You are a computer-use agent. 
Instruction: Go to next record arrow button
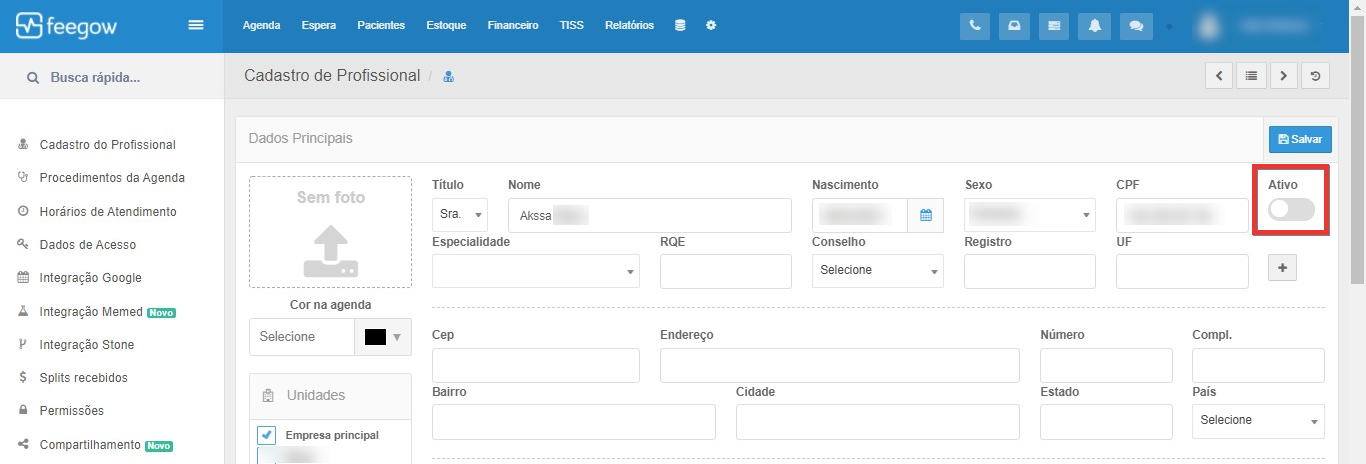(1284, 75)
